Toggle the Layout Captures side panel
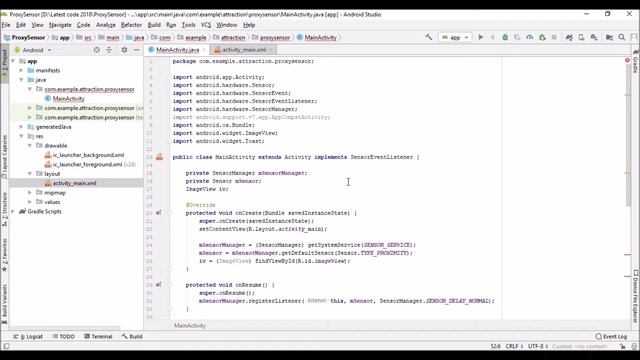 [4, 157]
